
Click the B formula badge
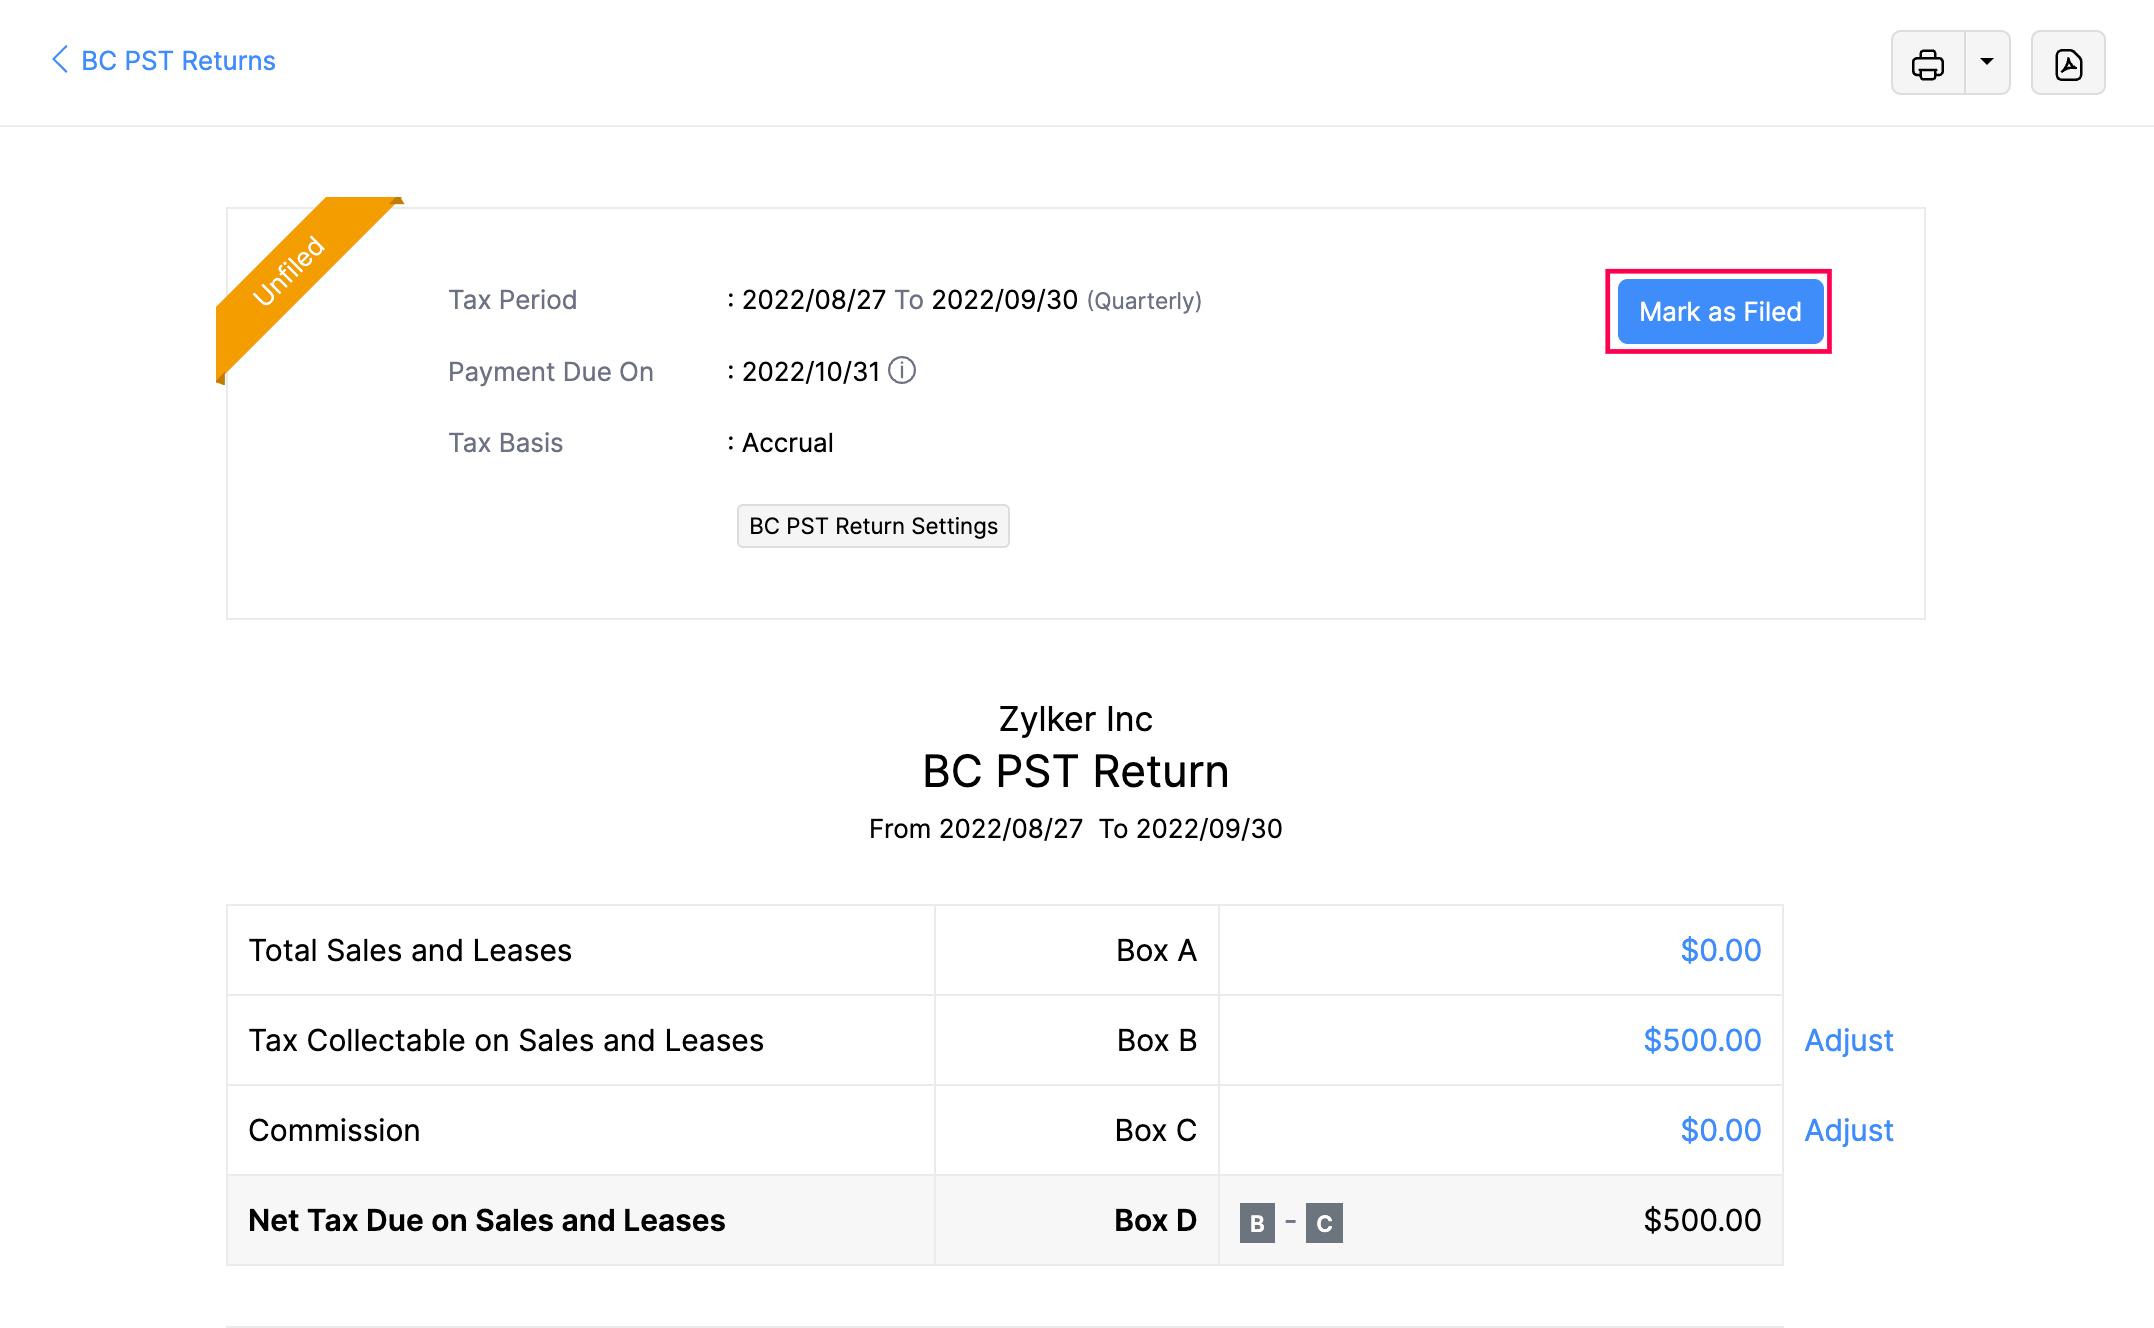click(x=1257, y=1222)
